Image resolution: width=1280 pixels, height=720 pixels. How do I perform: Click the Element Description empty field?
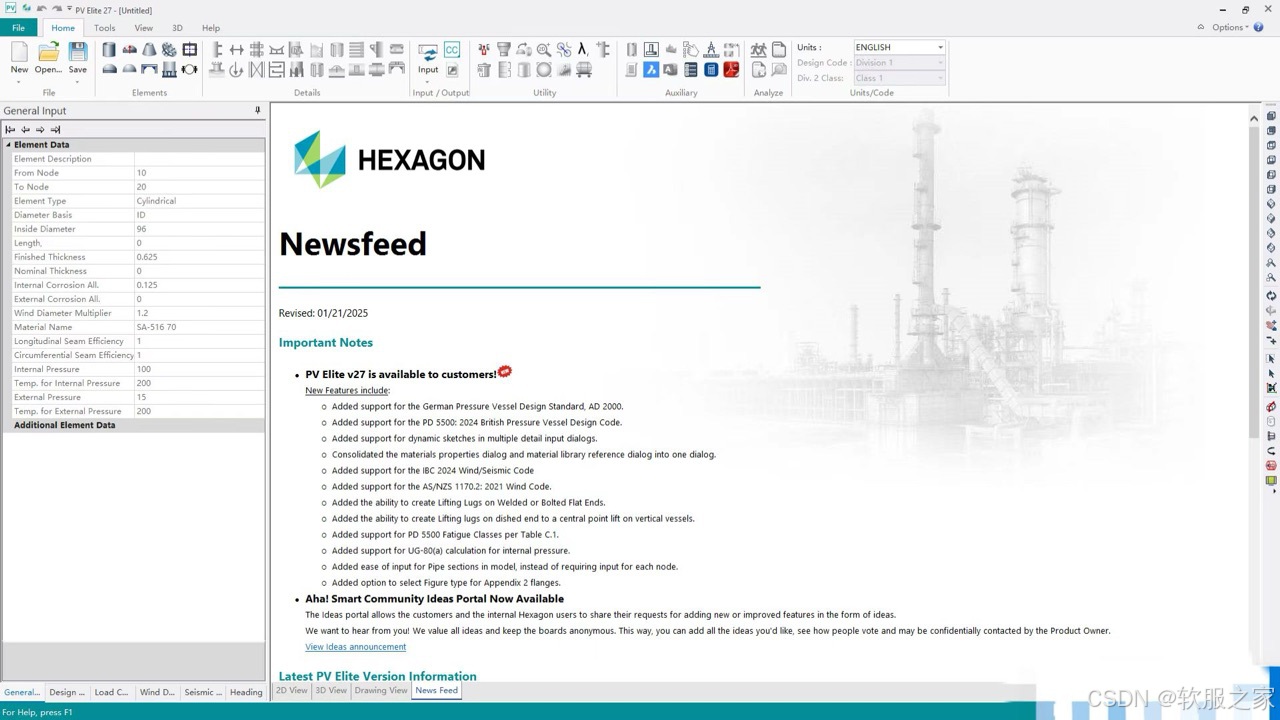tap(199, 159)
